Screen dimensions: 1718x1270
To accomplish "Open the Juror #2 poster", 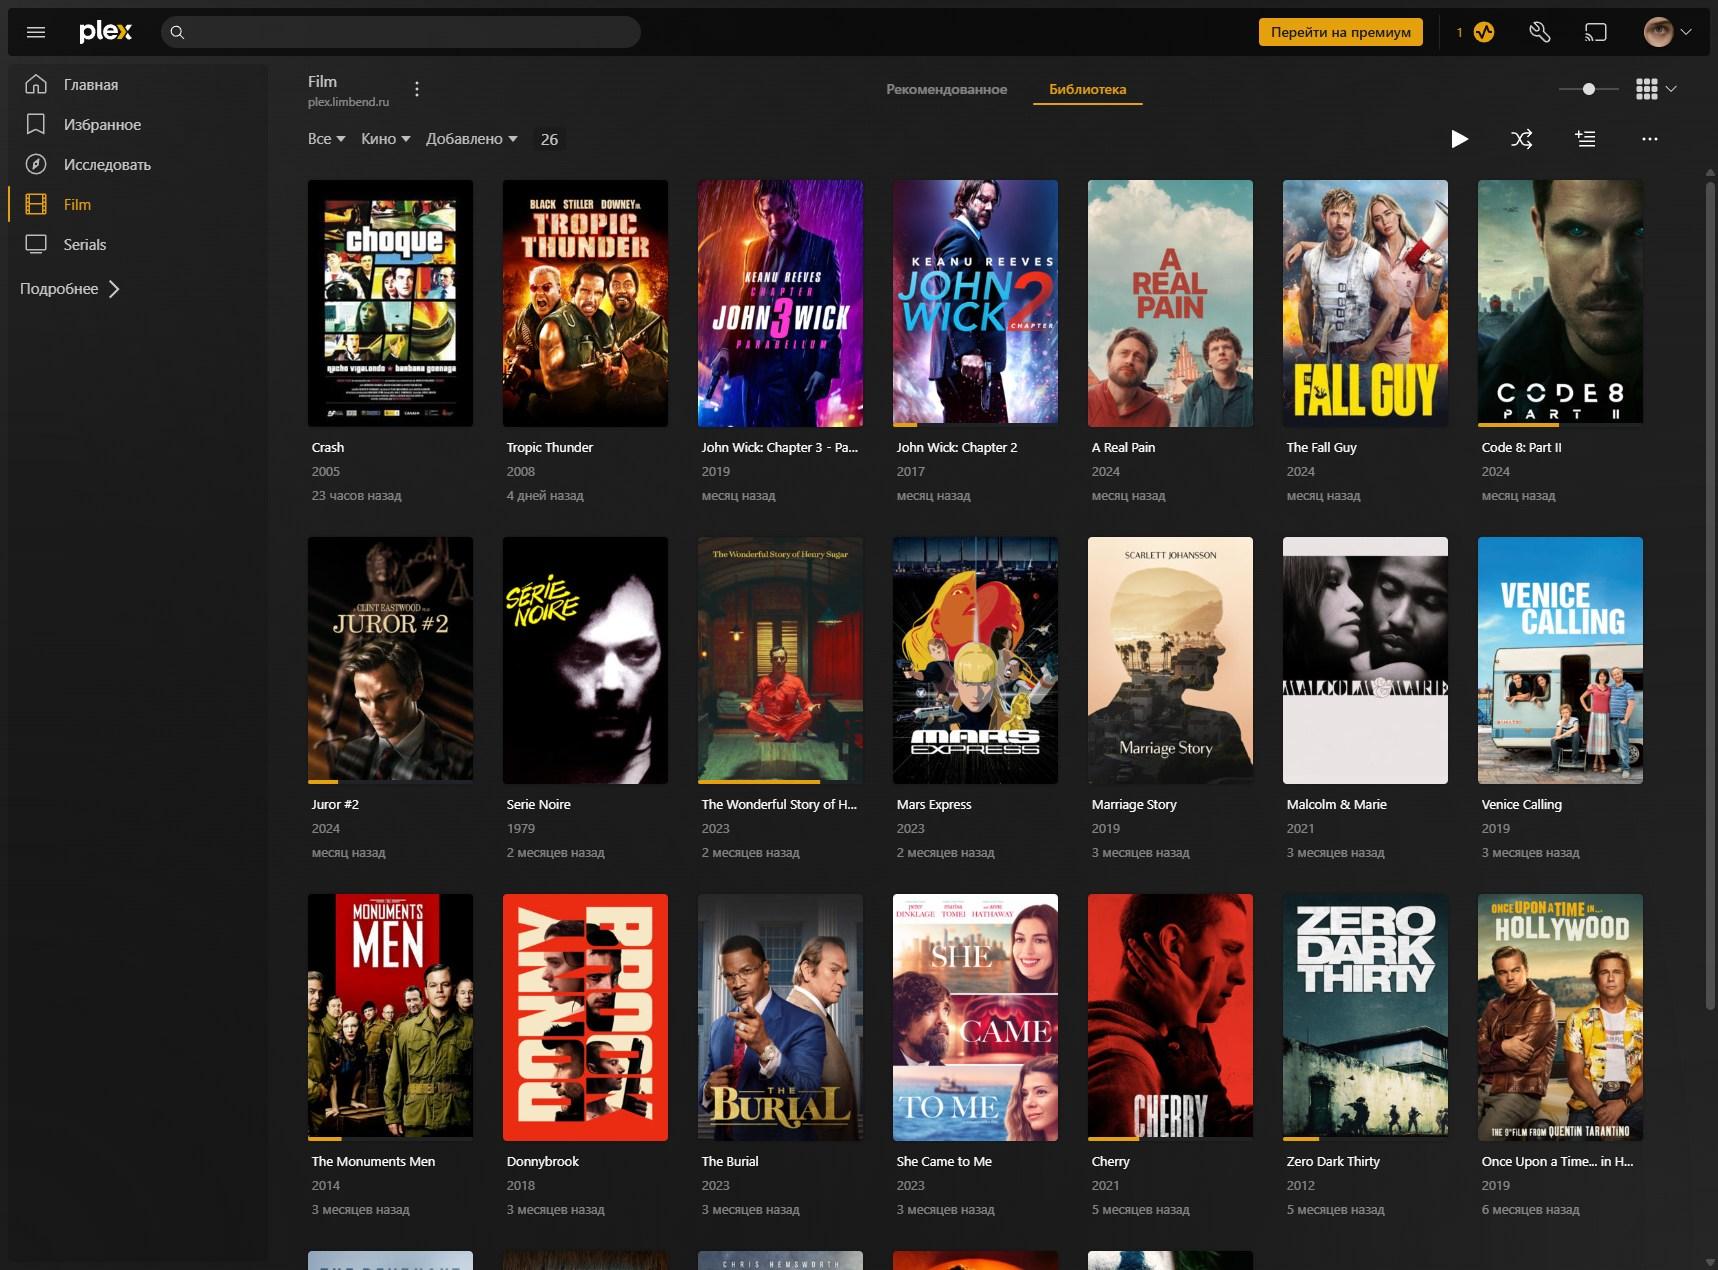I will 390,660.
